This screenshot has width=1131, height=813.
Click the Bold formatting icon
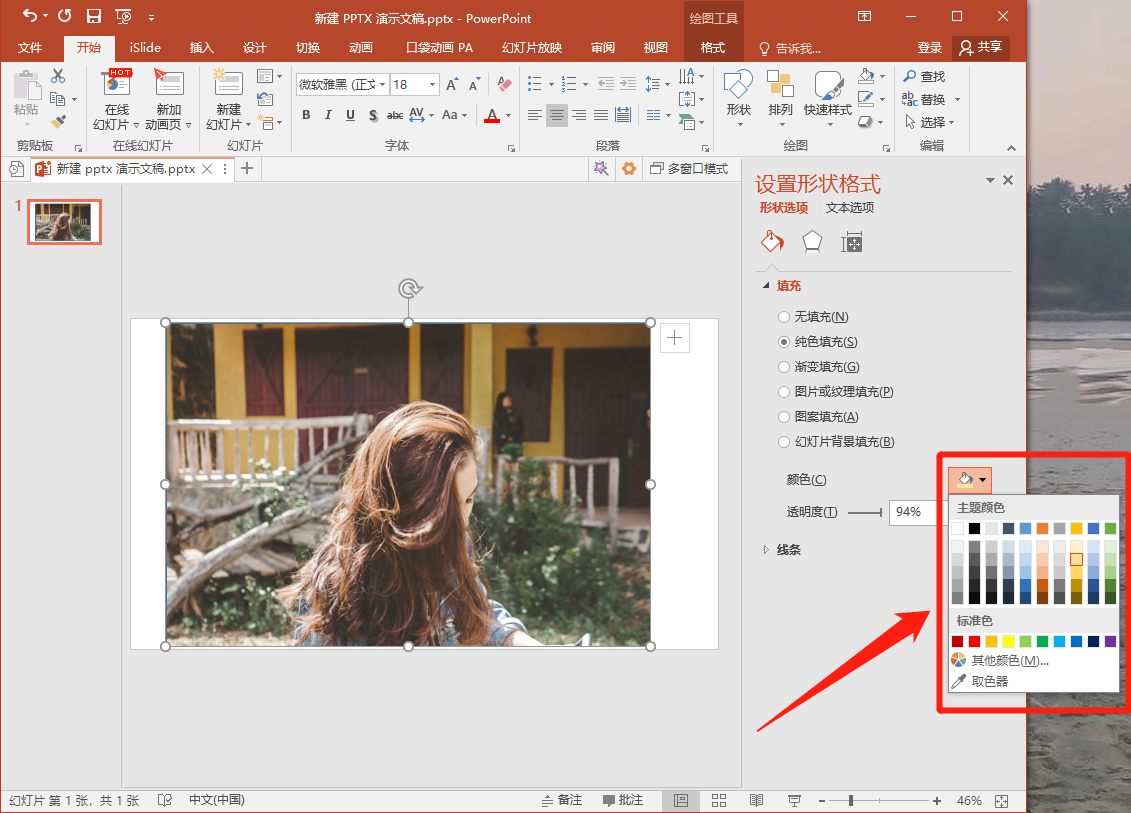coord(306,115)
